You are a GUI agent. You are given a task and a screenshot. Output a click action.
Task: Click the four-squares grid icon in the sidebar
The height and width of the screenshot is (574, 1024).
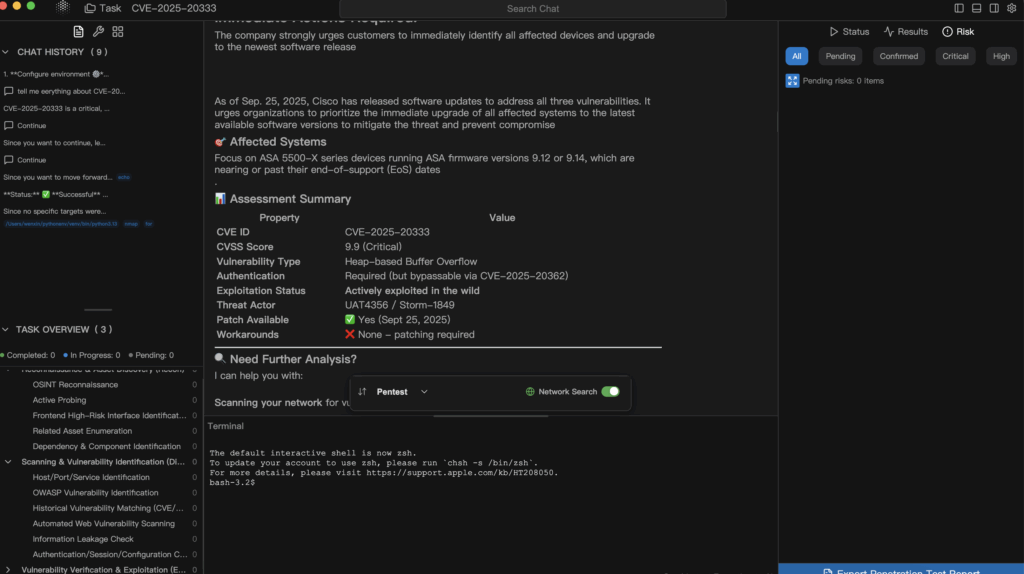pyautogui.click(x=118, y=32)
